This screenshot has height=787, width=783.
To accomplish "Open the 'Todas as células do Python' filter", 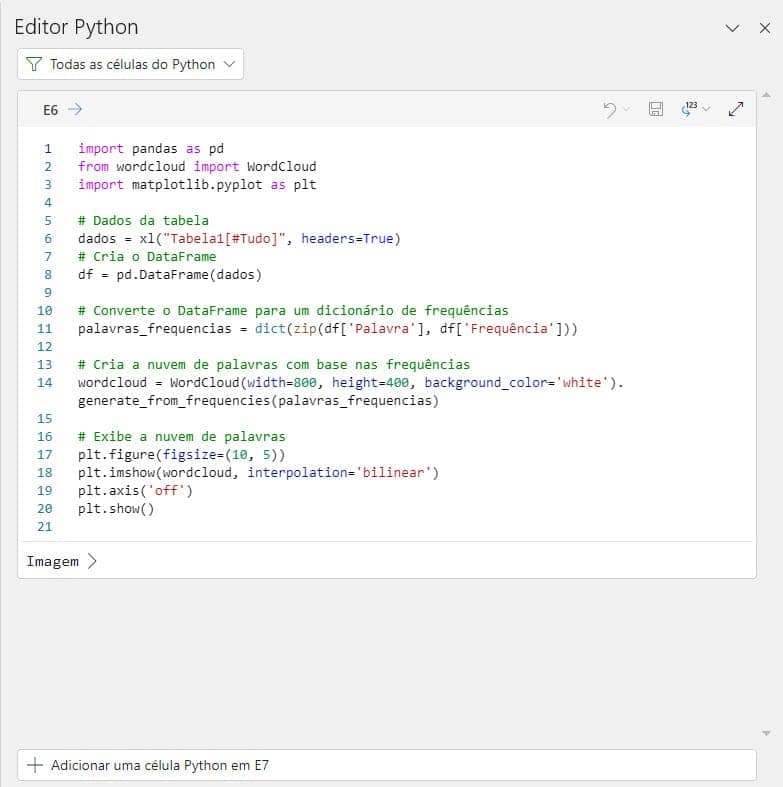I will coord(130,64).
